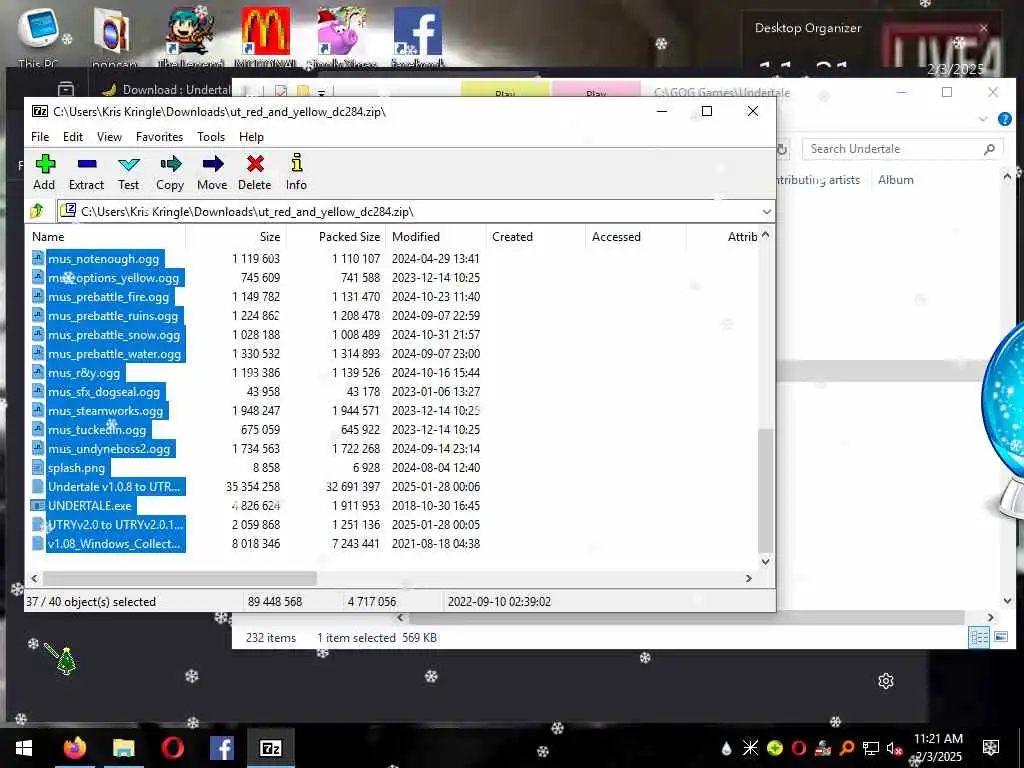Sort by the Modified column header

click(x=416, y=236)
